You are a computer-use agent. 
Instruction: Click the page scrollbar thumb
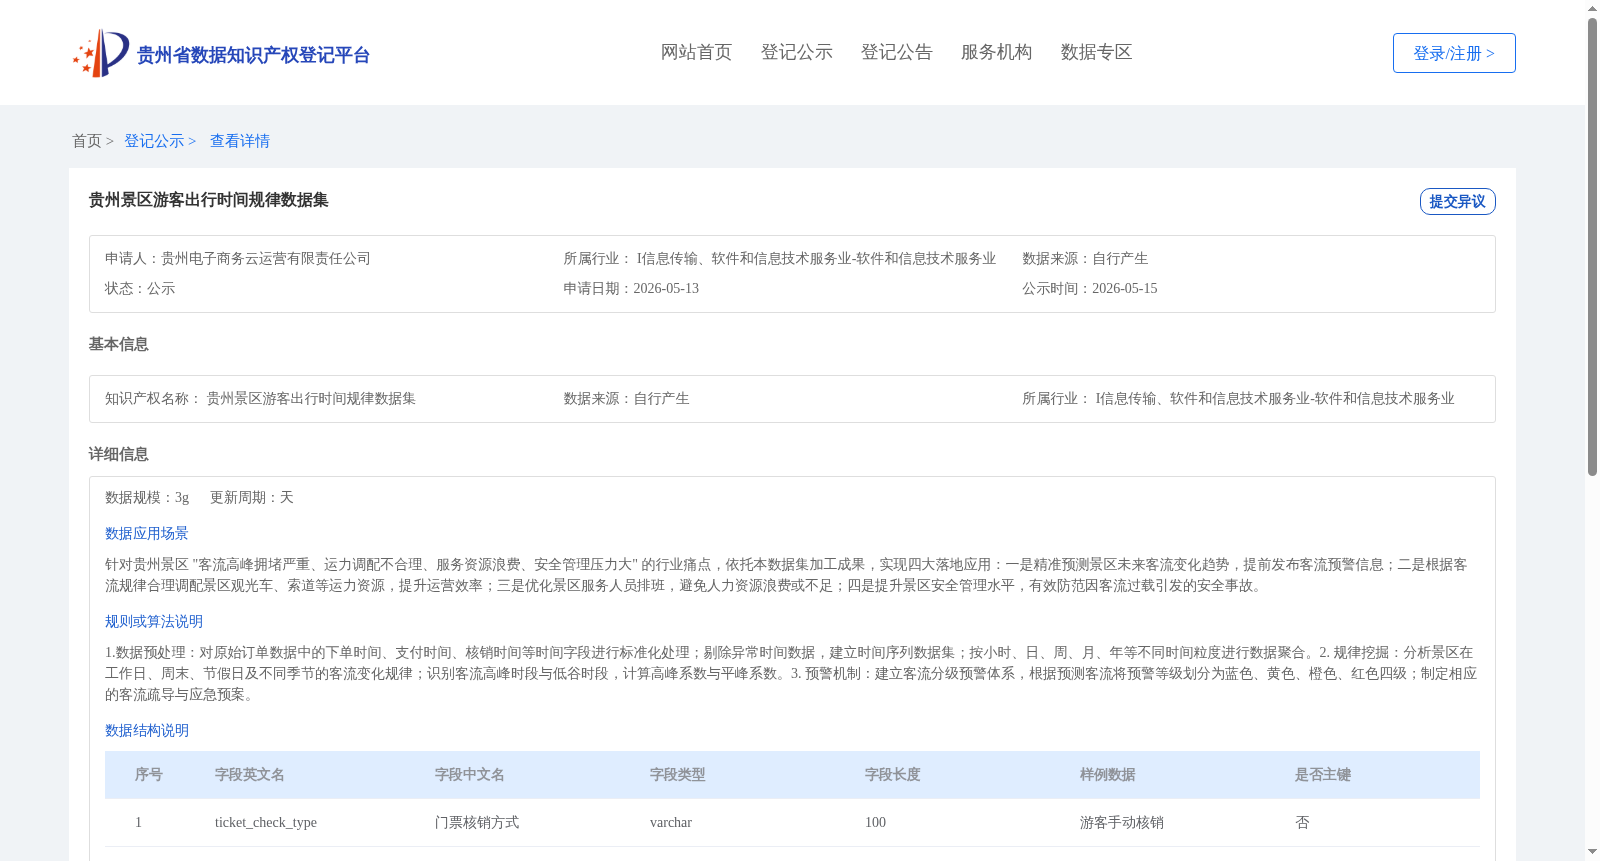click(1592, 246)
